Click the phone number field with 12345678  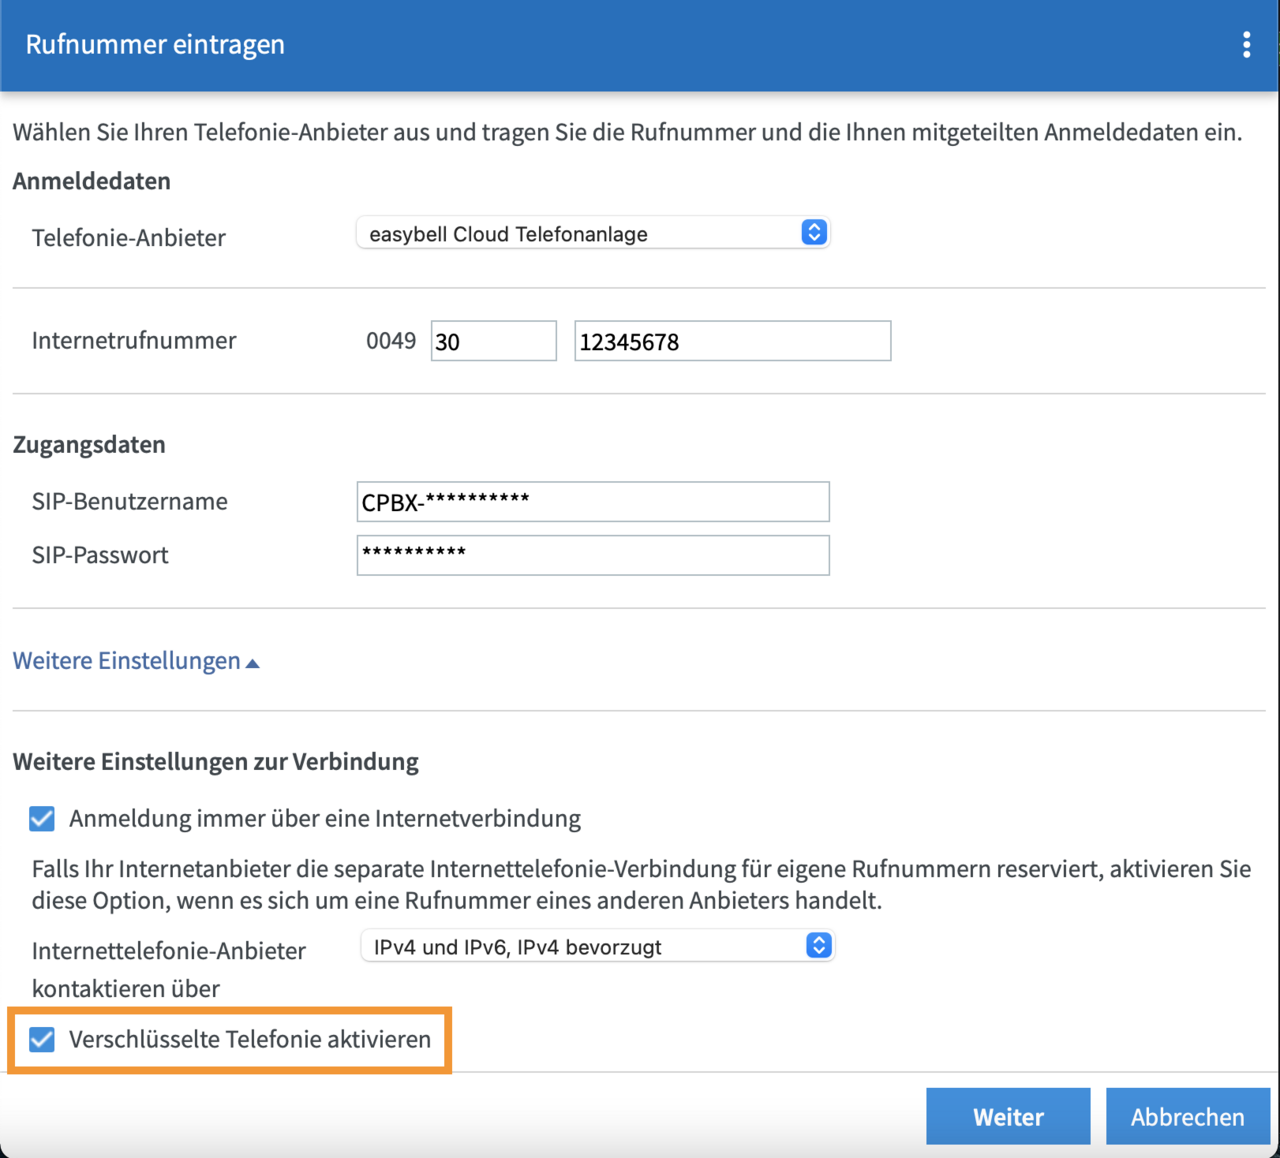click(x=732, y=342)
